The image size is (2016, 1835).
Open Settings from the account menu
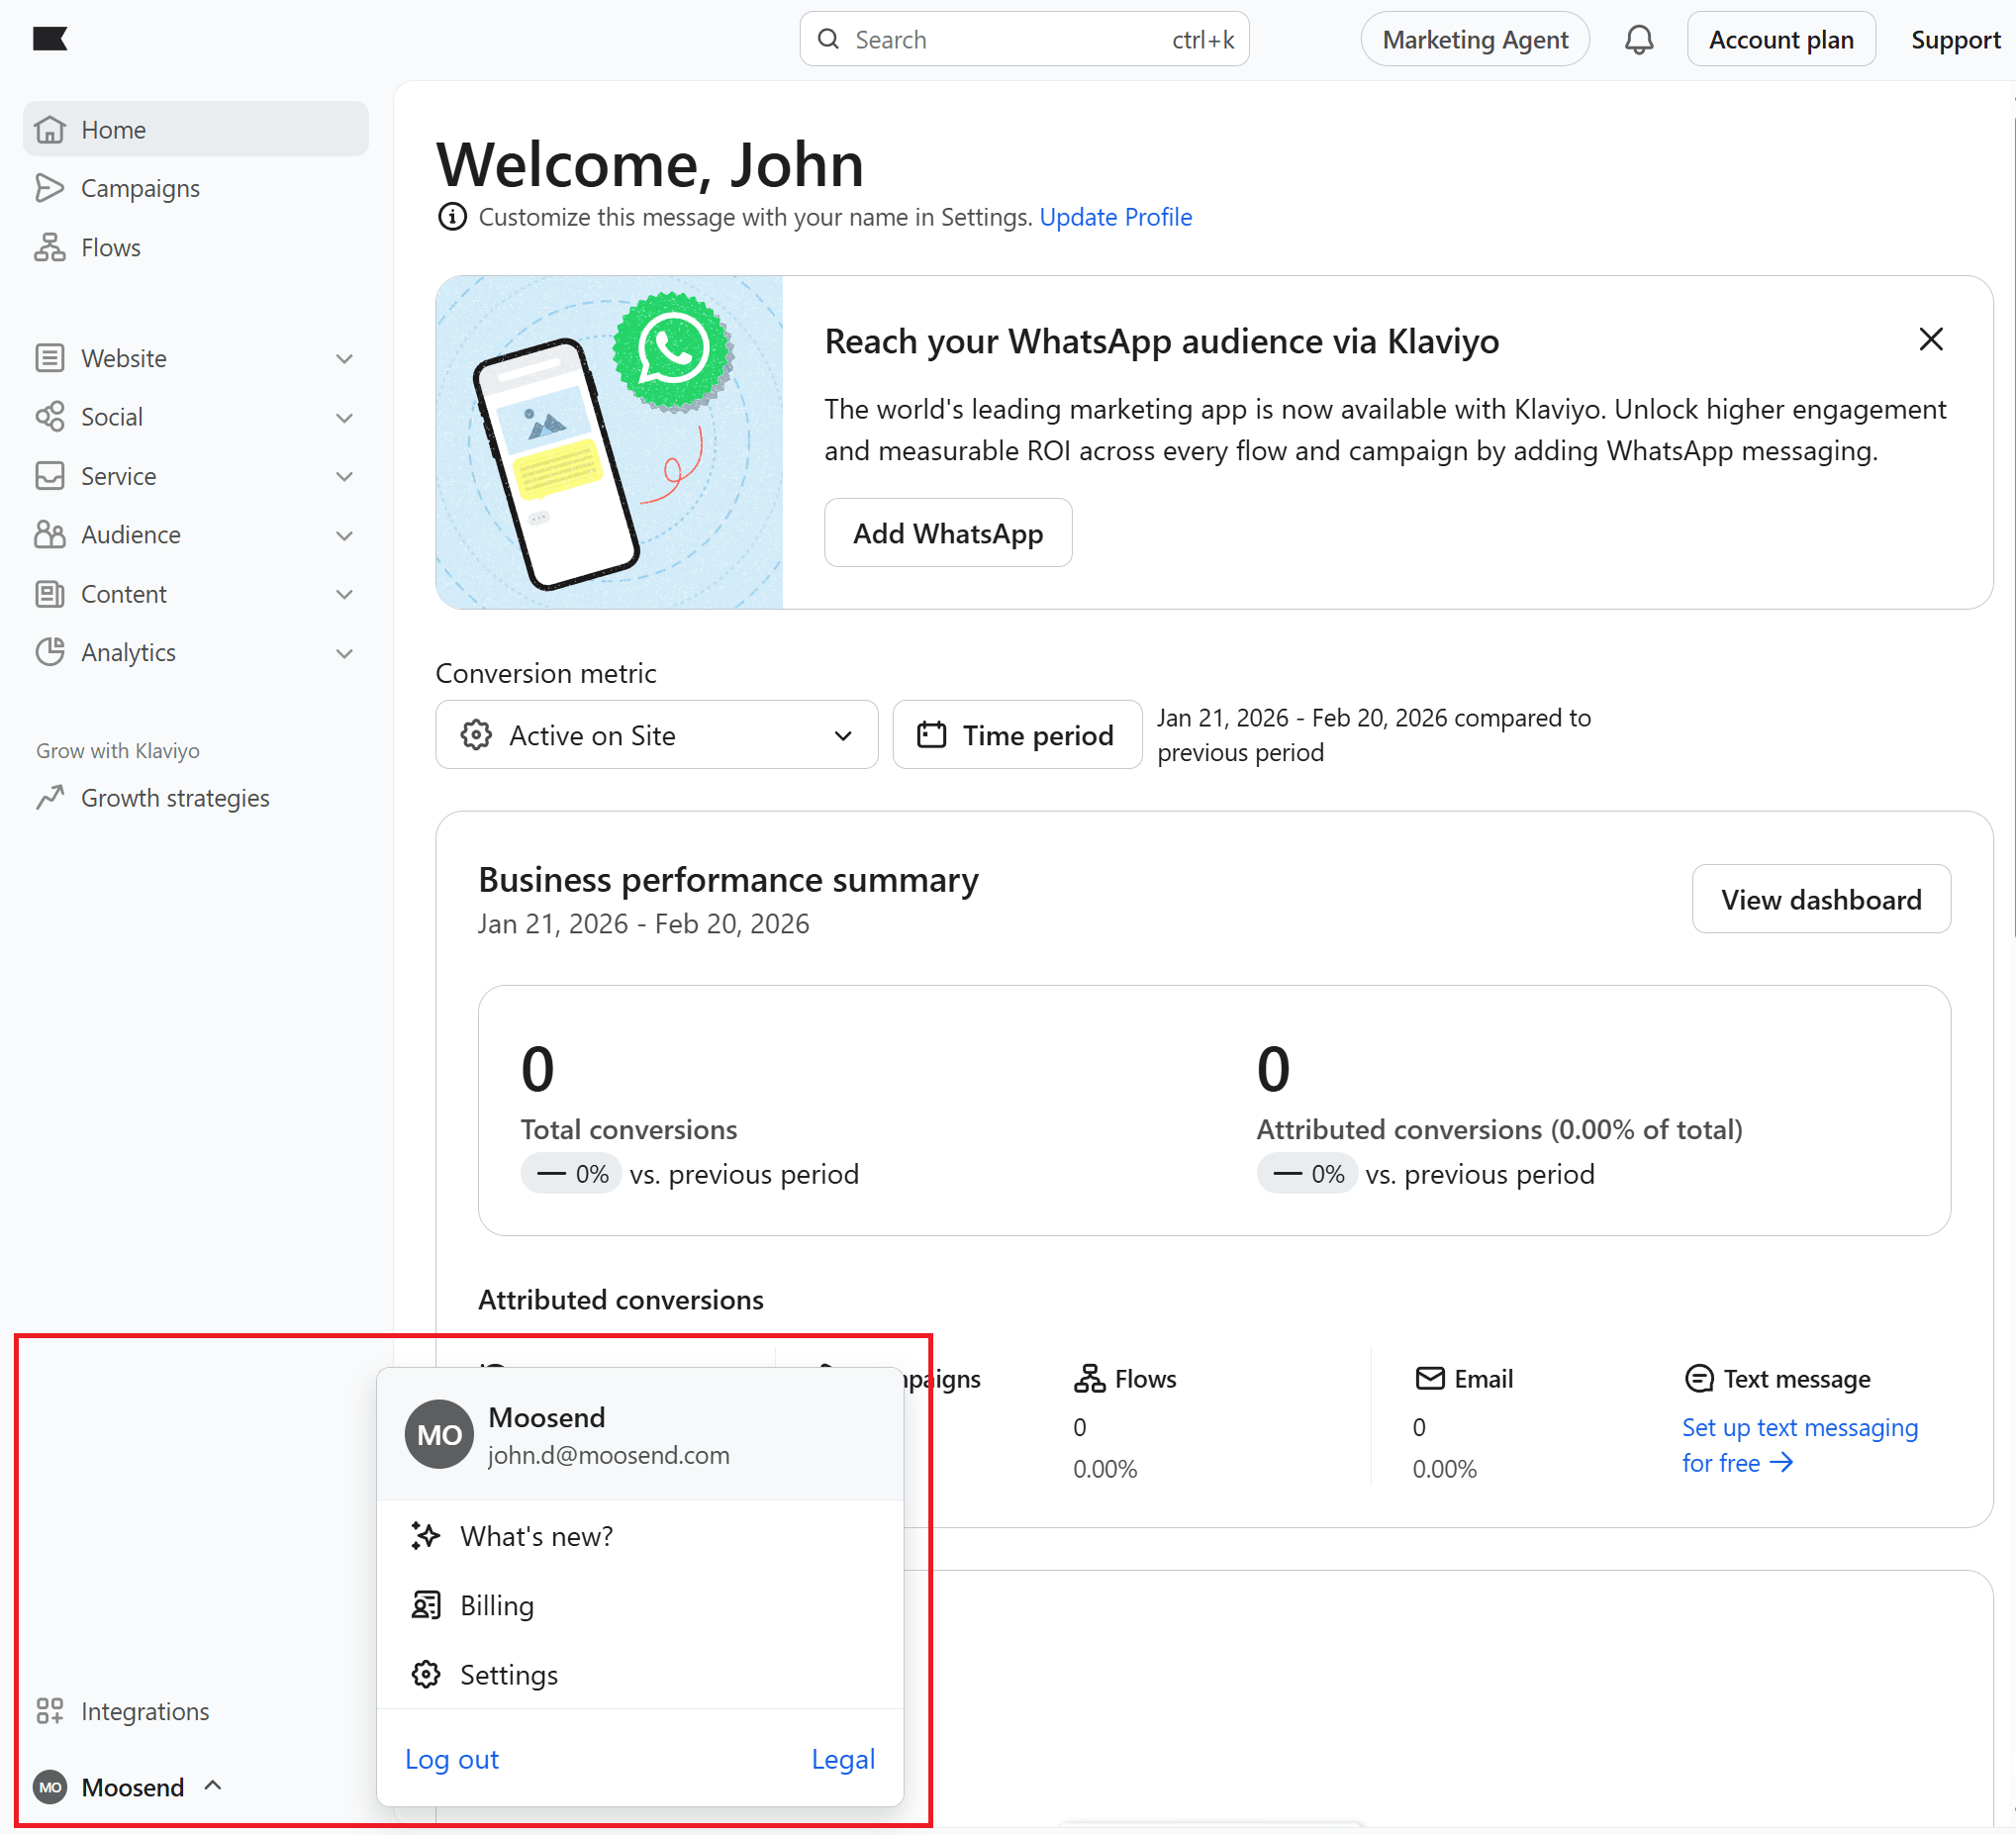509,1674
